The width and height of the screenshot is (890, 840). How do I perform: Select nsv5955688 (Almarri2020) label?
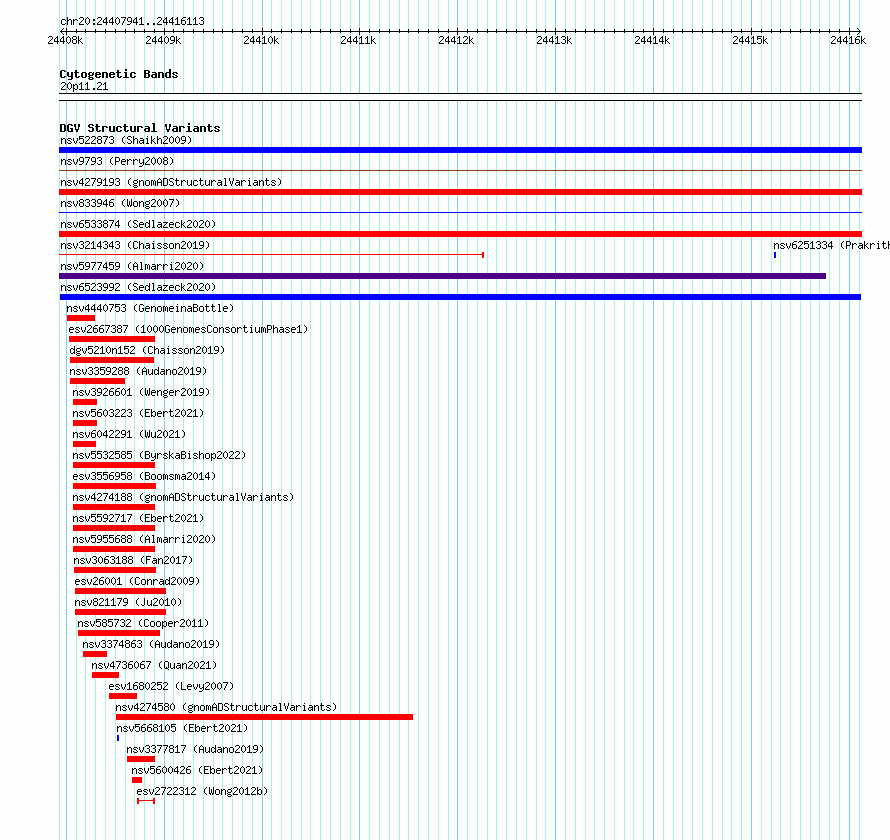[144, 539]
